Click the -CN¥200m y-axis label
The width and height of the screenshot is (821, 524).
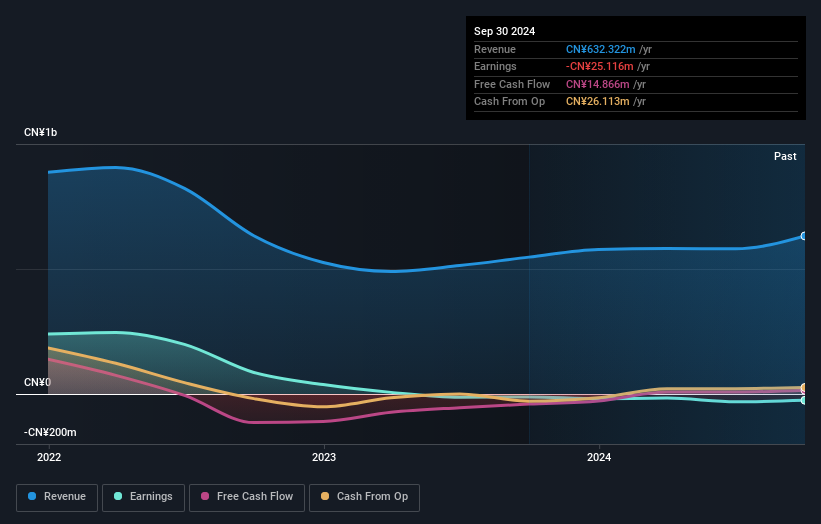pos(50,432)
